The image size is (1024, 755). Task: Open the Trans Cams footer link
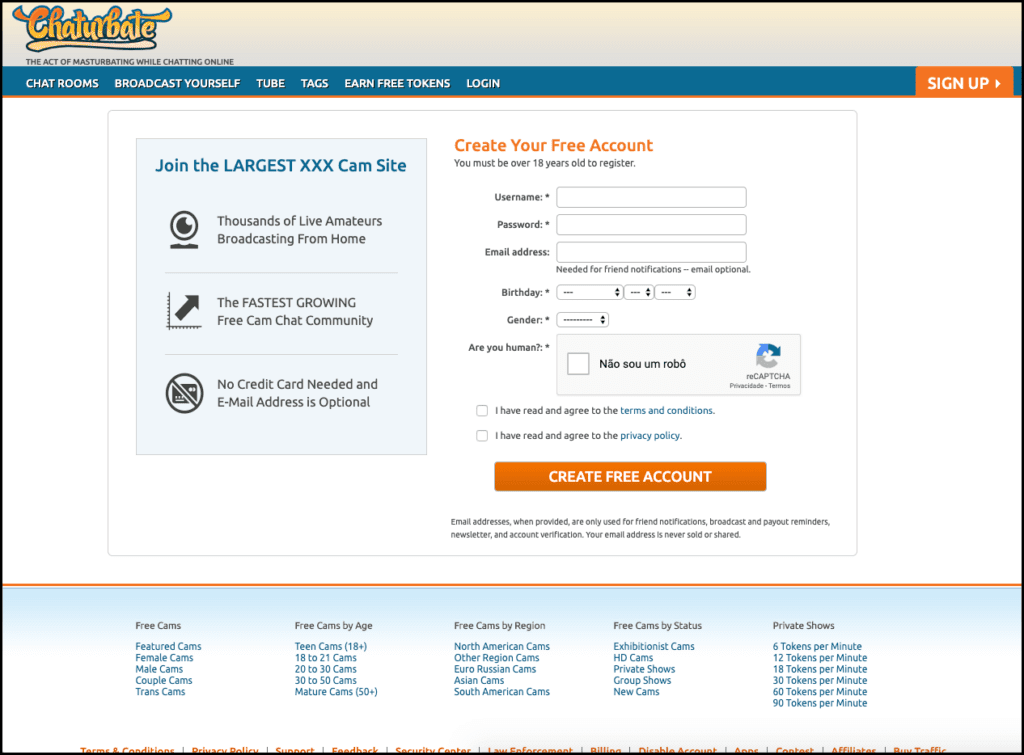pyautogui.click(x=160, y=692)
